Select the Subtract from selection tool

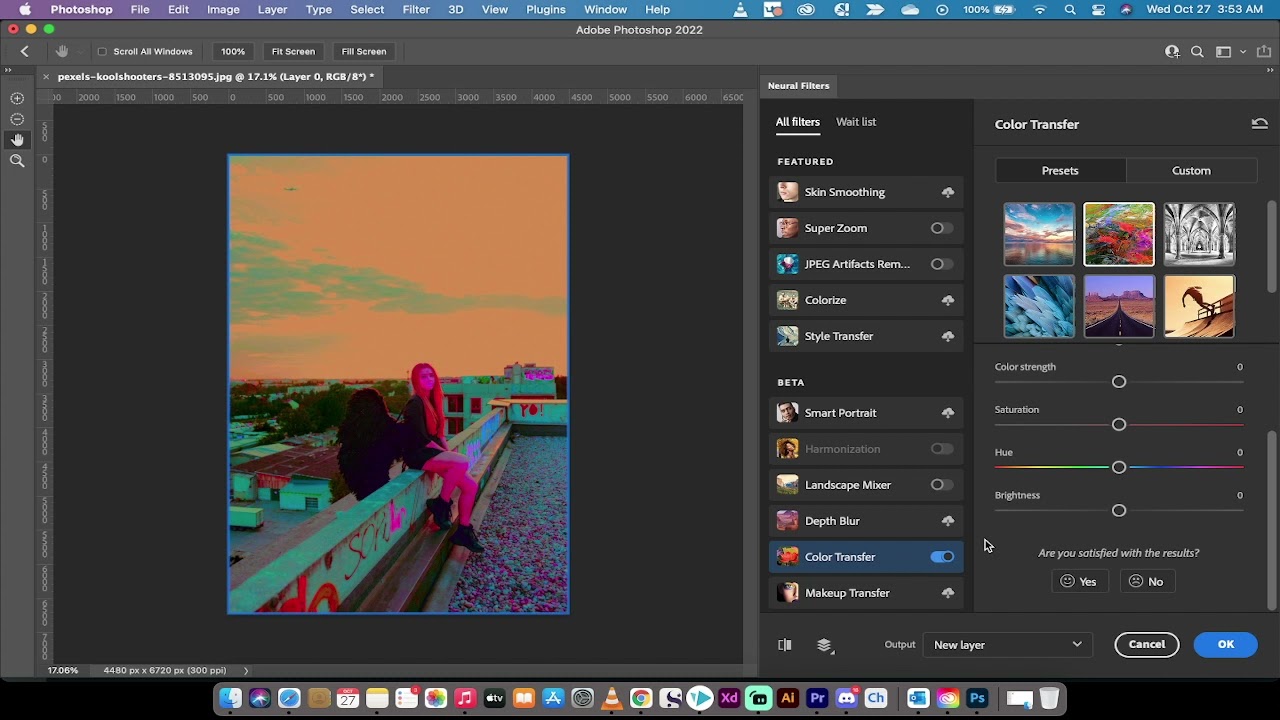point(17,119)
